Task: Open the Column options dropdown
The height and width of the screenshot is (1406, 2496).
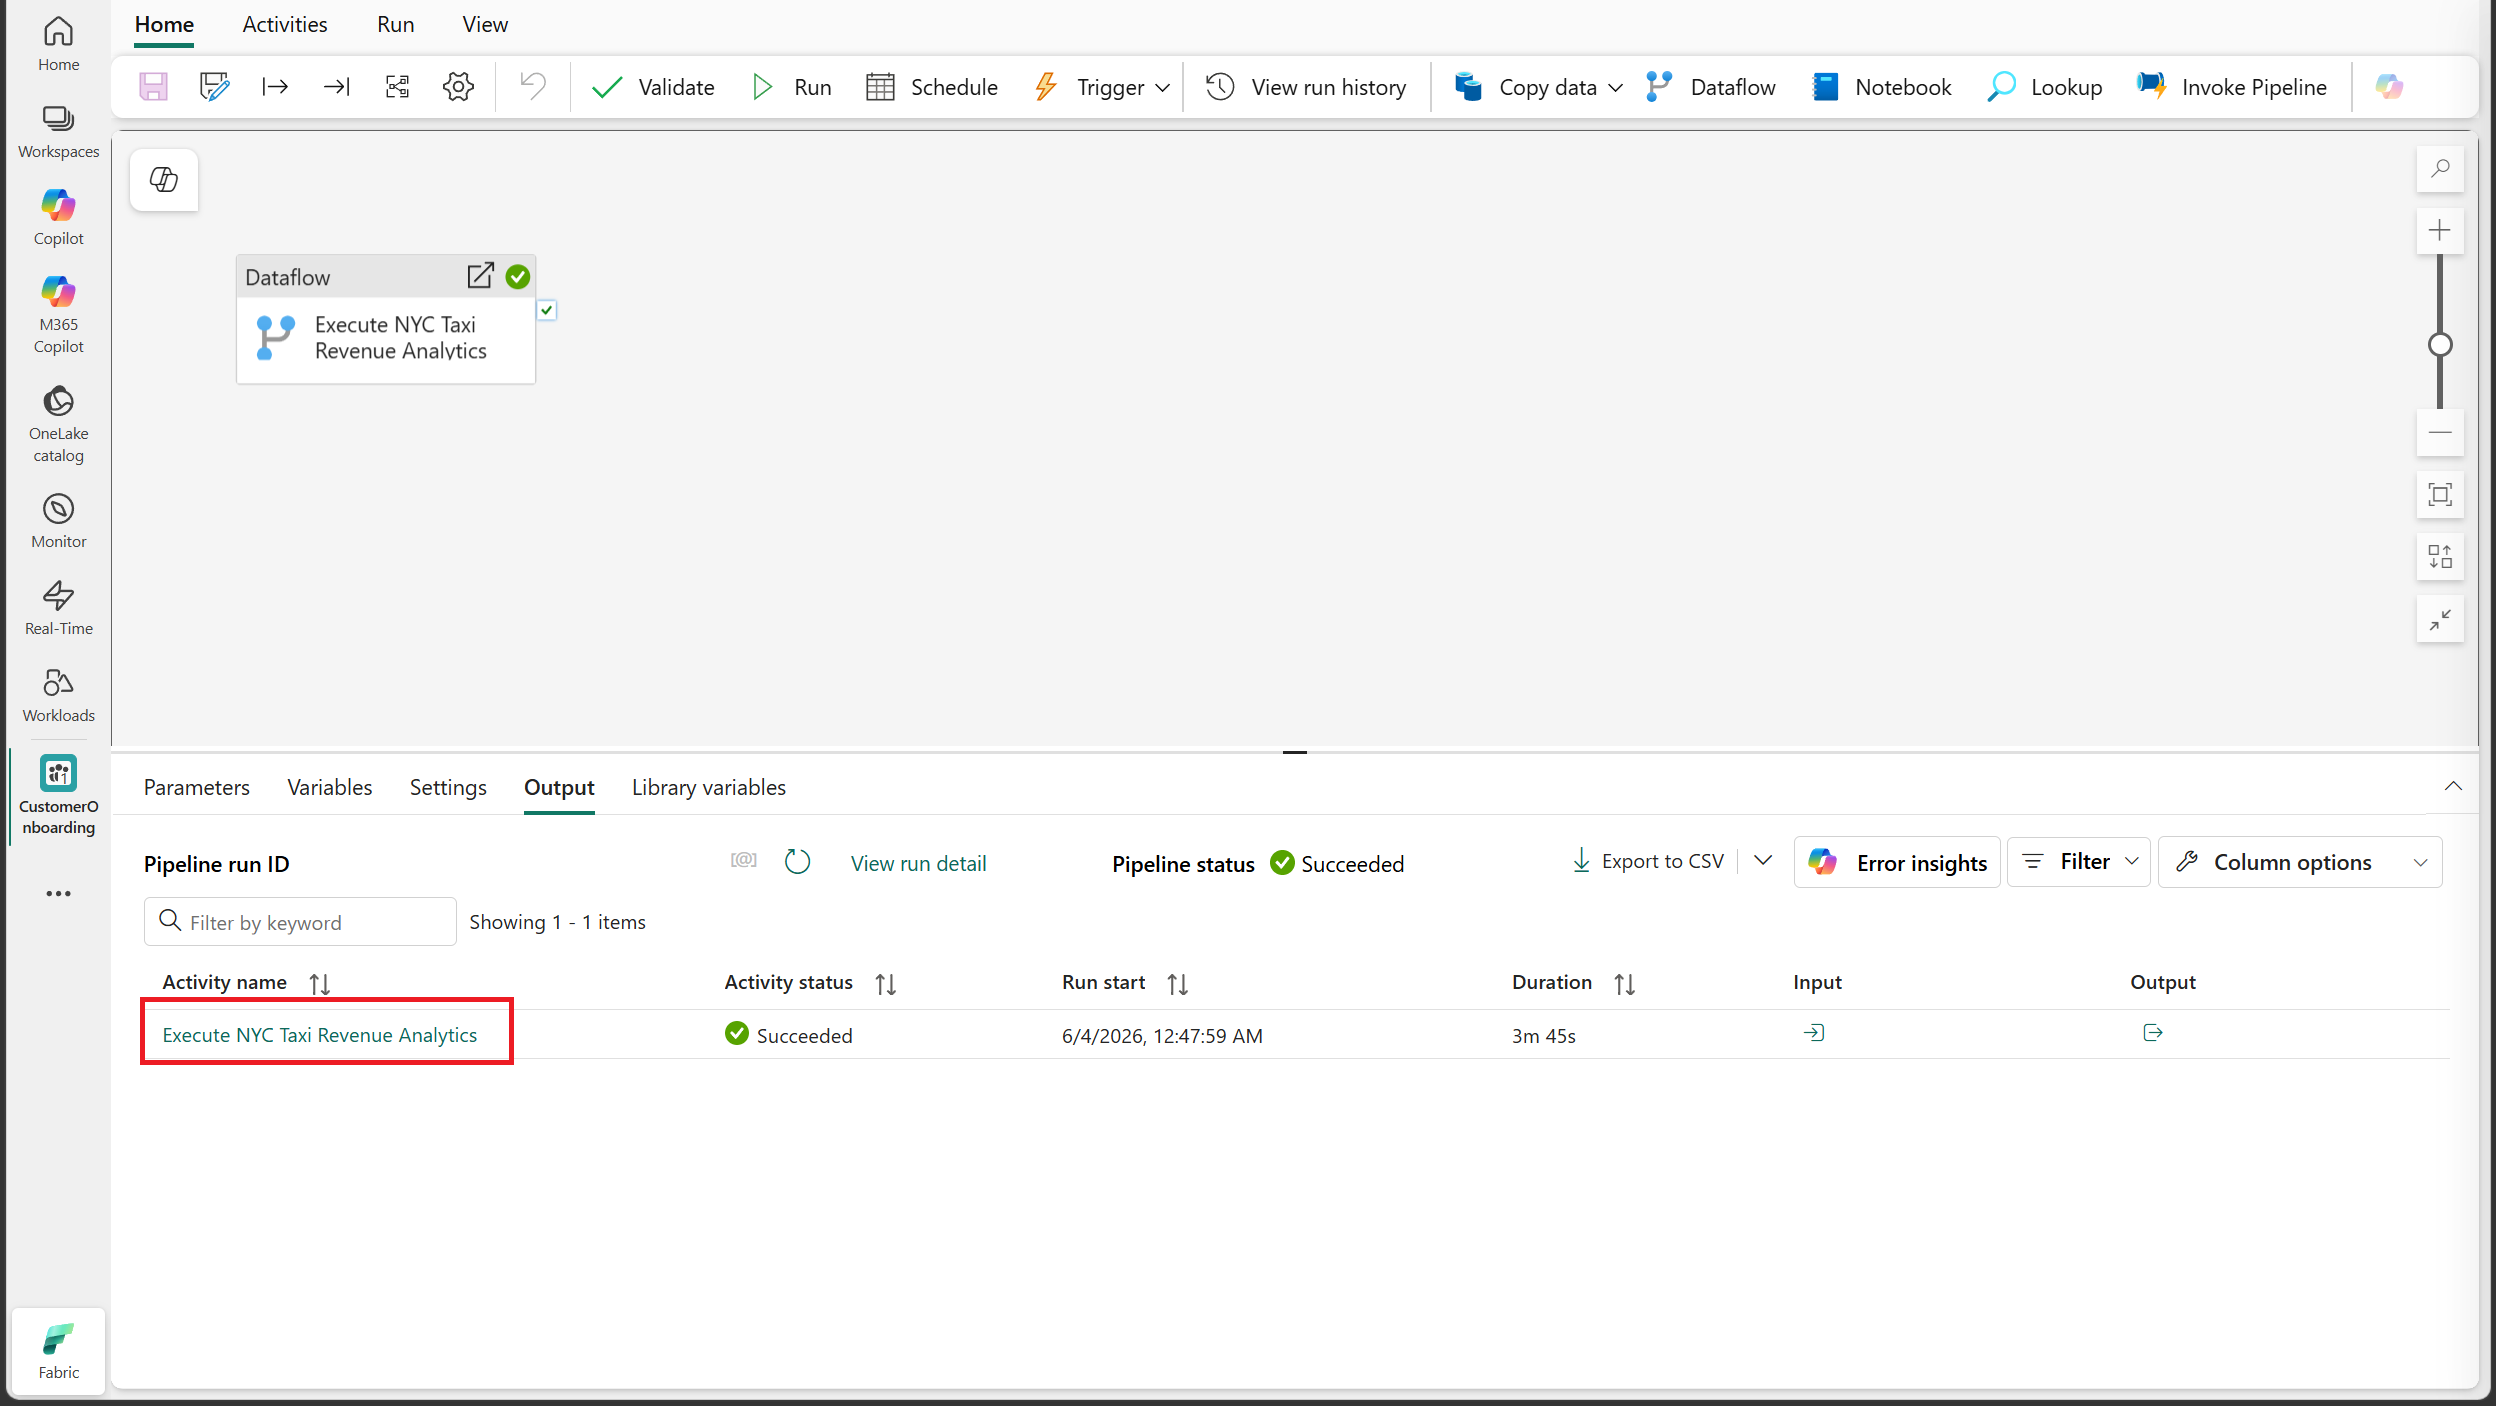Action: click(2300, 862)
